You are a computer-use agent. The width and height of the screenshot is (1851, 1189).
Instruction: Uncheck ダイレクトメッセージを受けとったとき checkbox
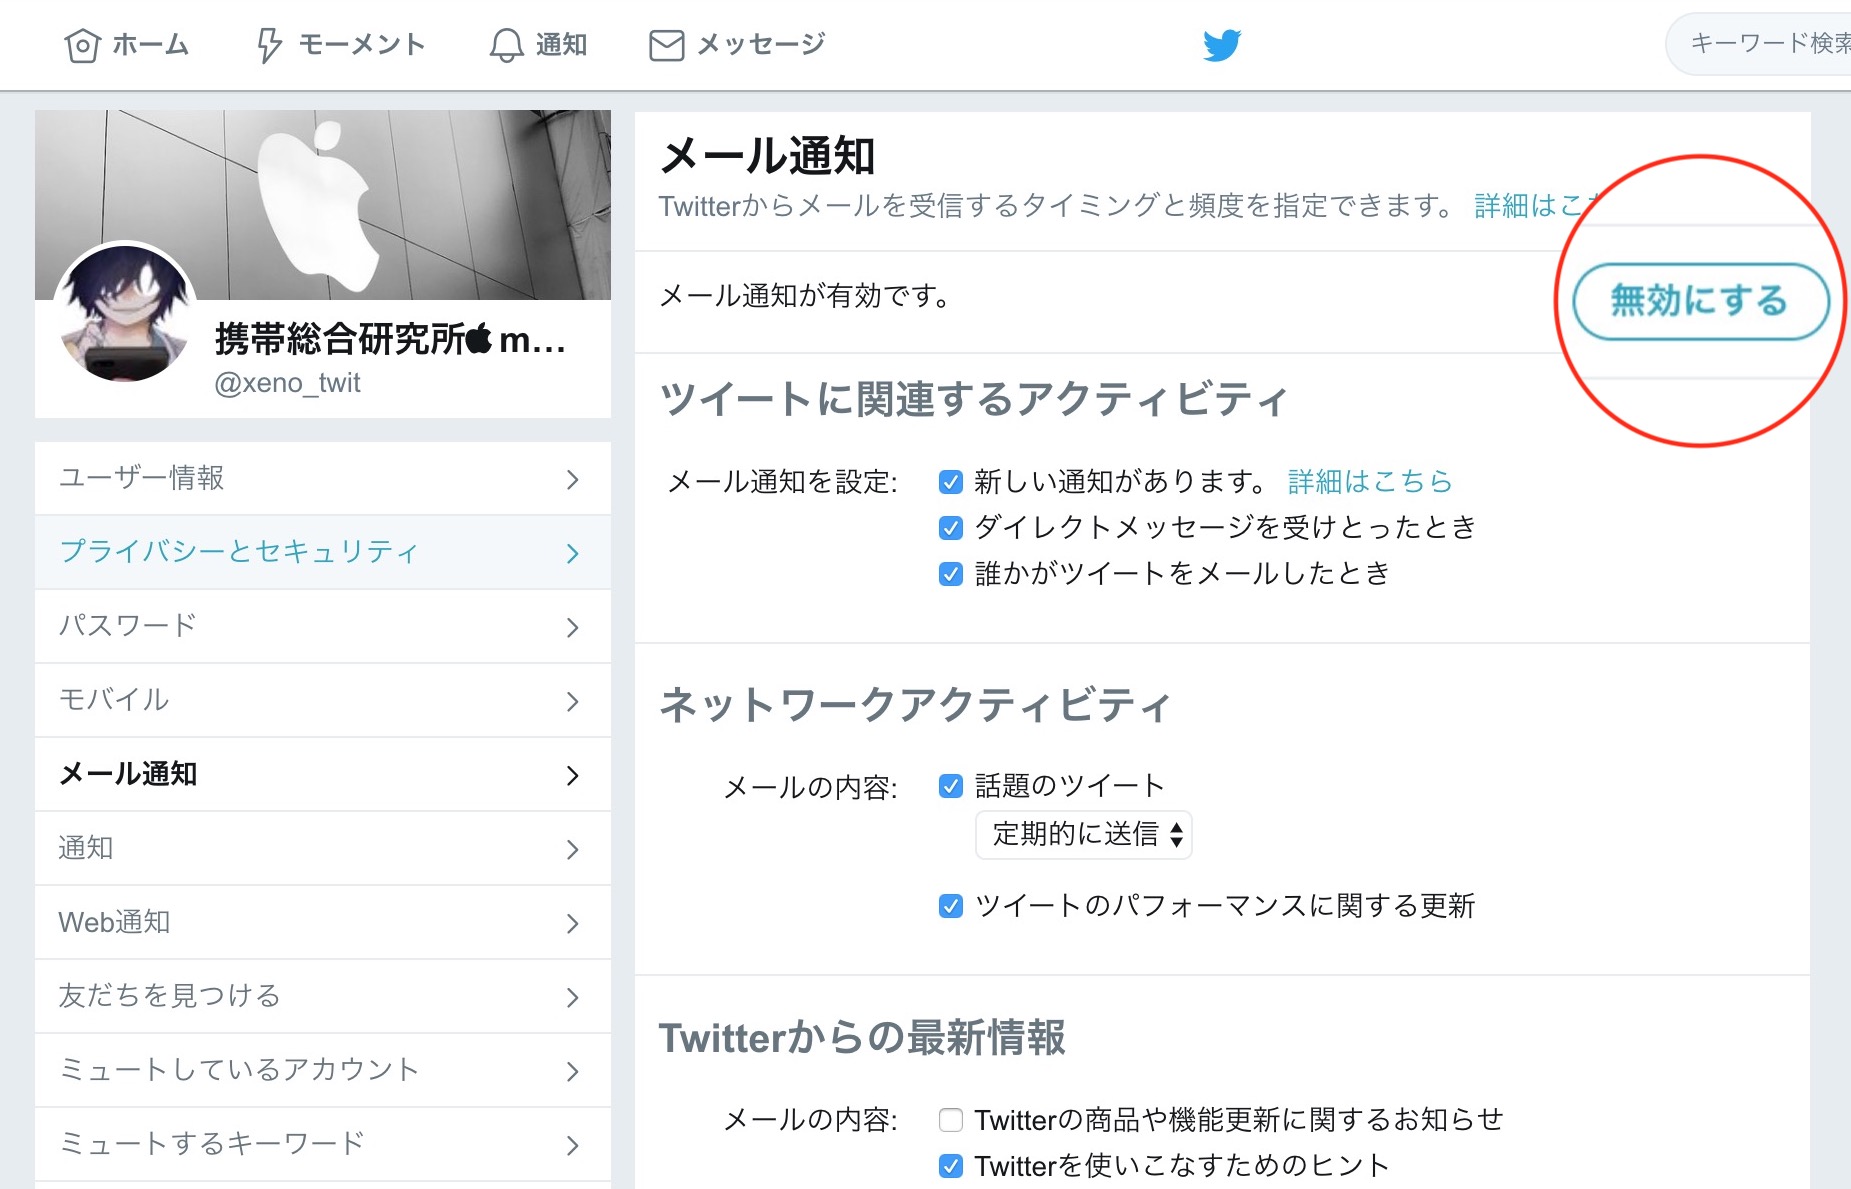951,527
